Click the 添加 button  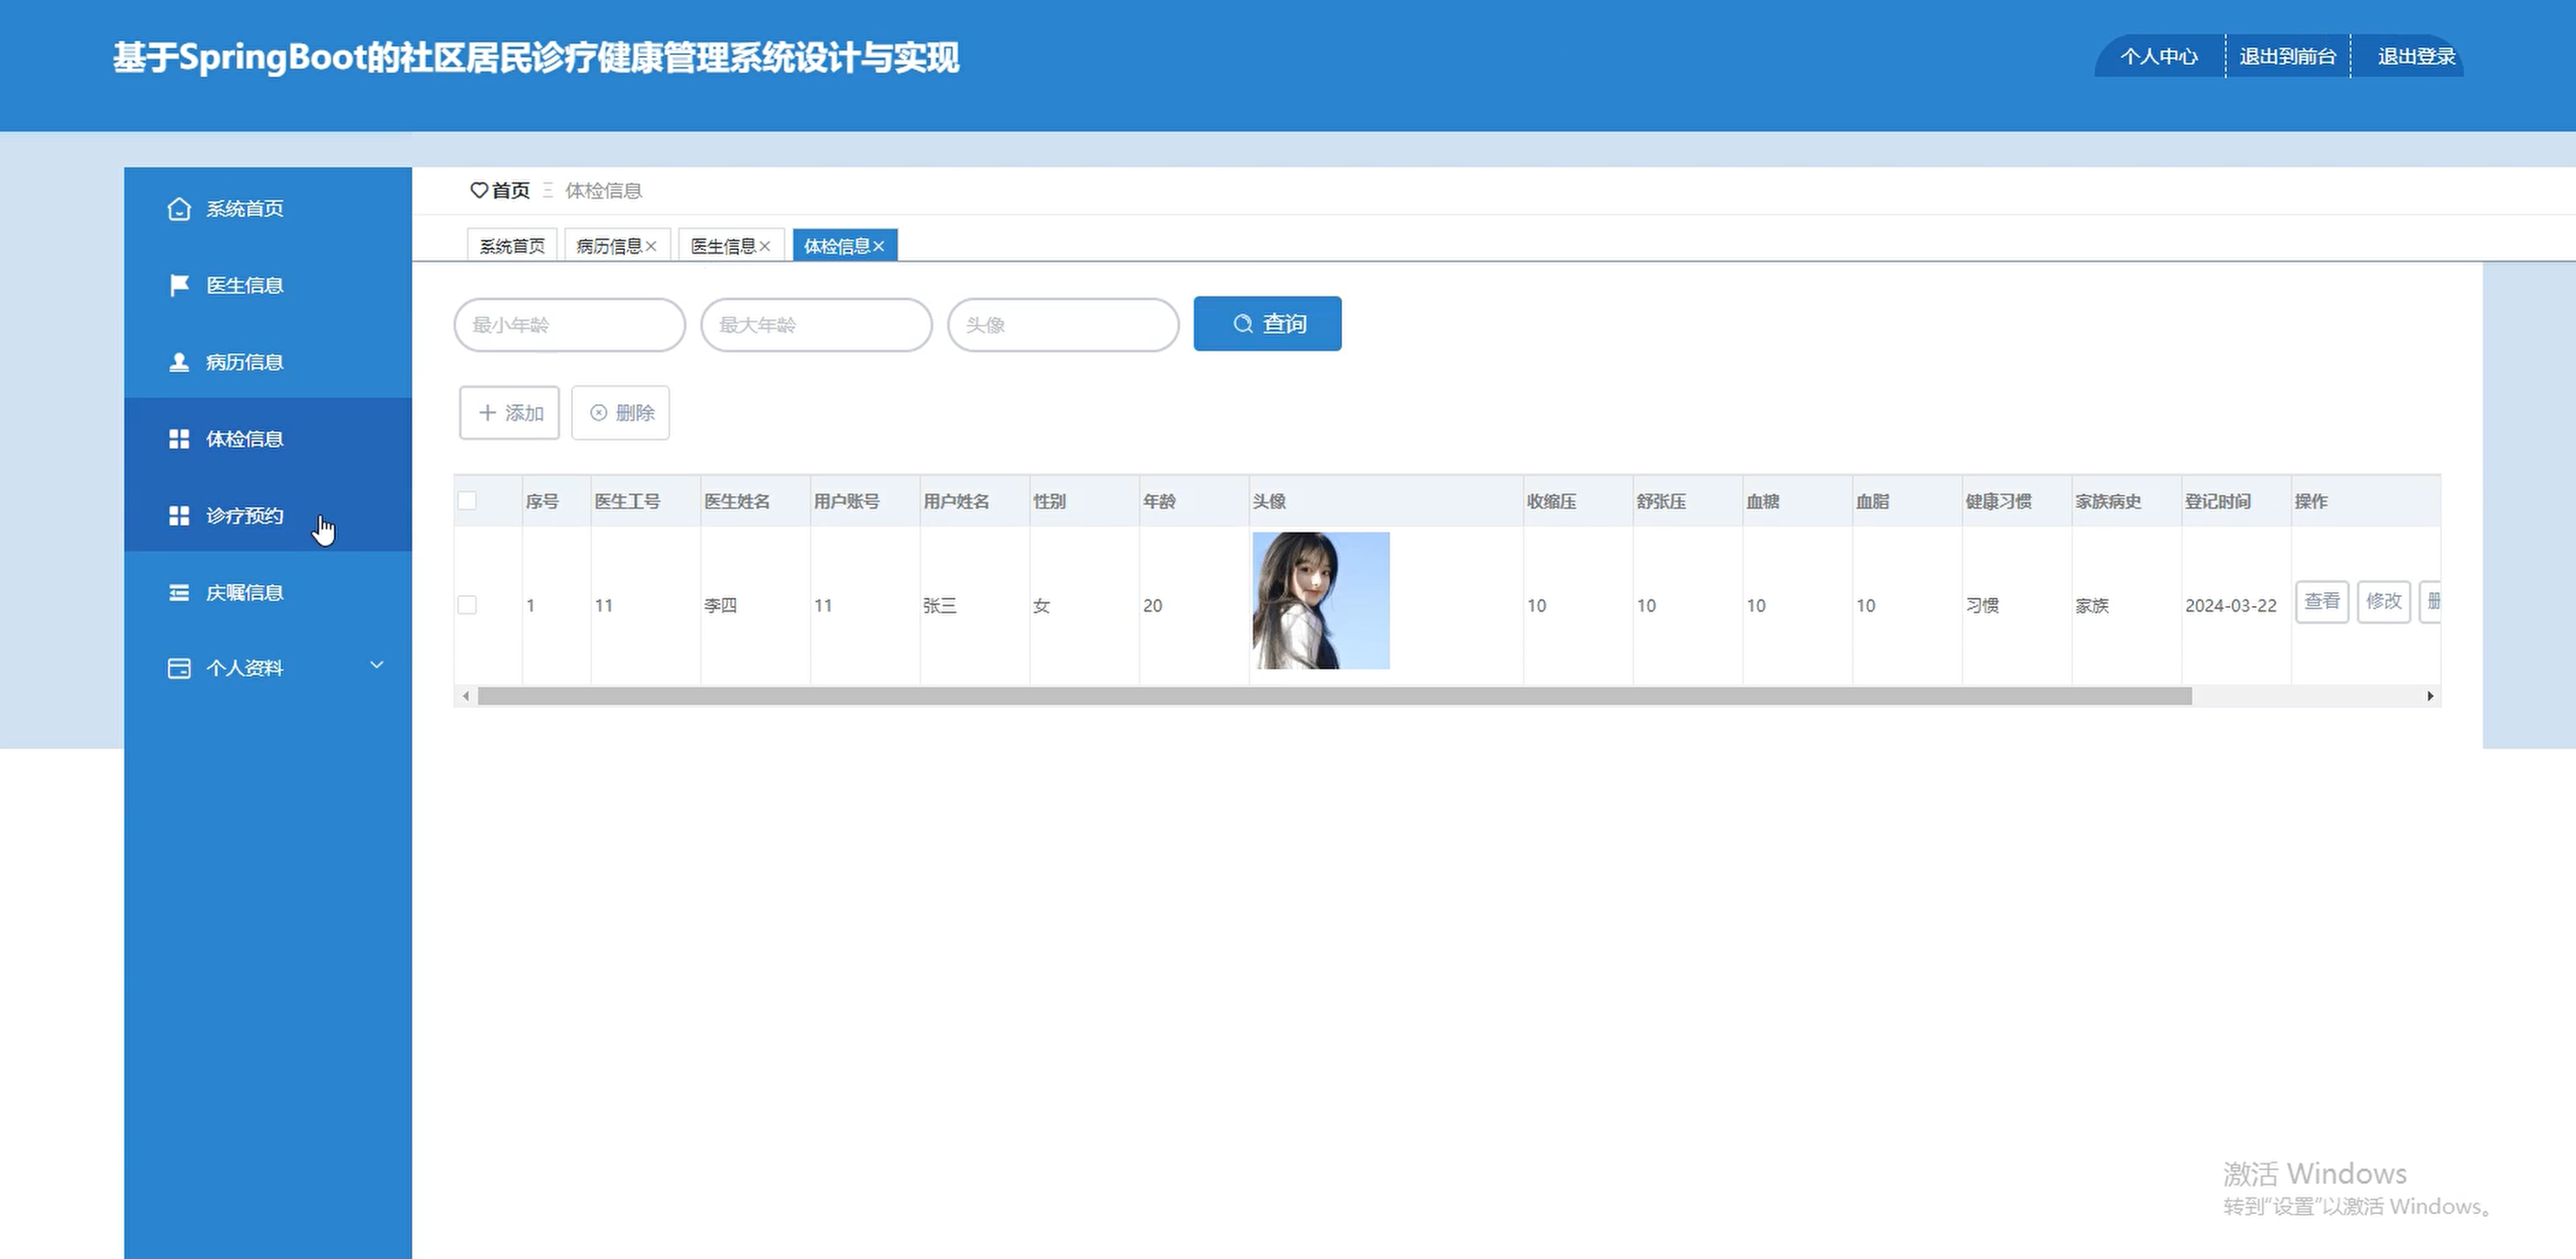click(x=509, y=412)
